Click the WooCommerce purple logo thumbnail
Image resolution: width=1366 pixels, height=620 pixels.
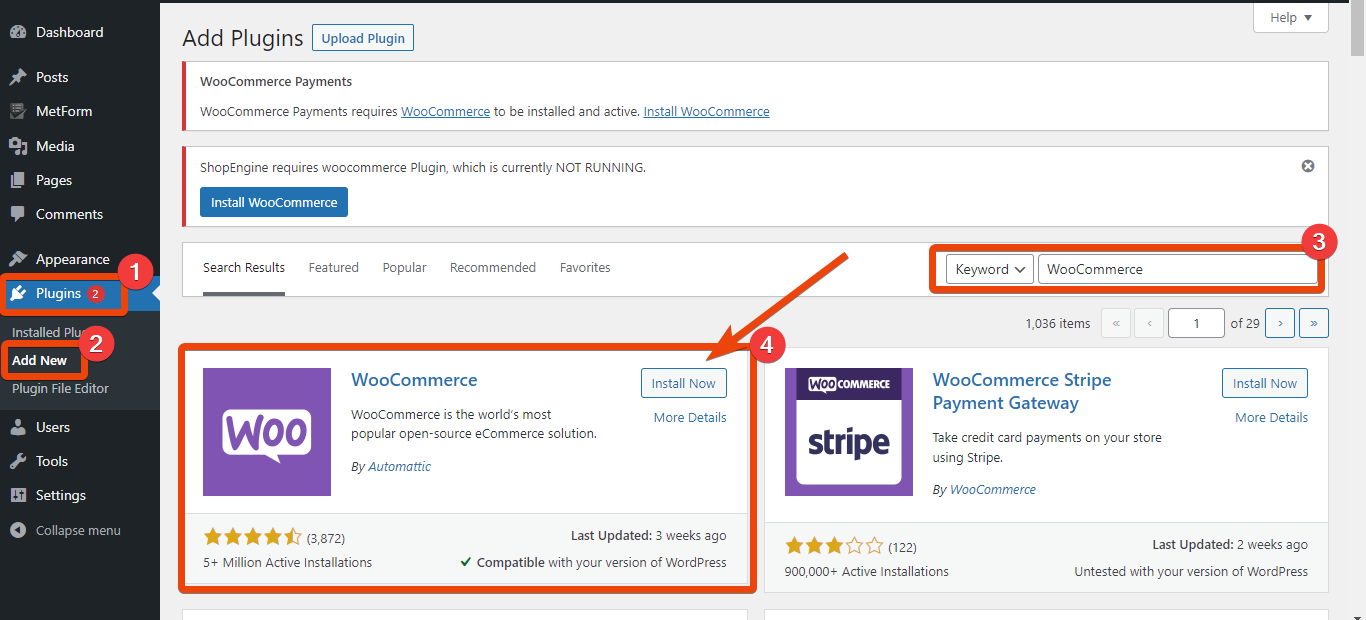point(267,432)
